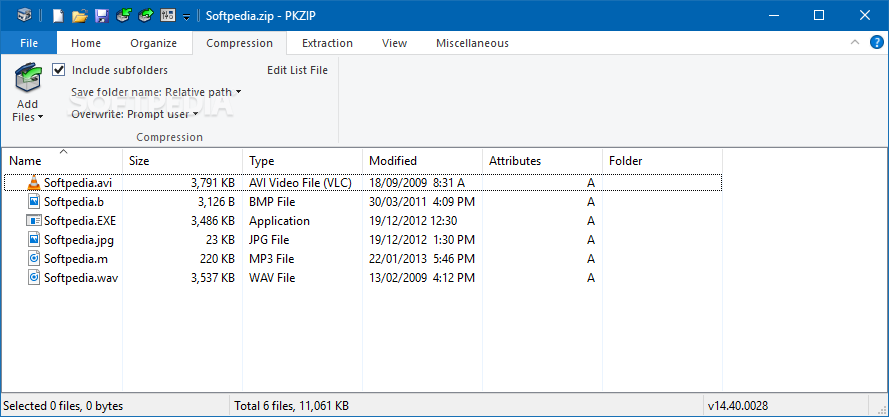
Task: Click Edit List File
Action: tap(297, 70)
